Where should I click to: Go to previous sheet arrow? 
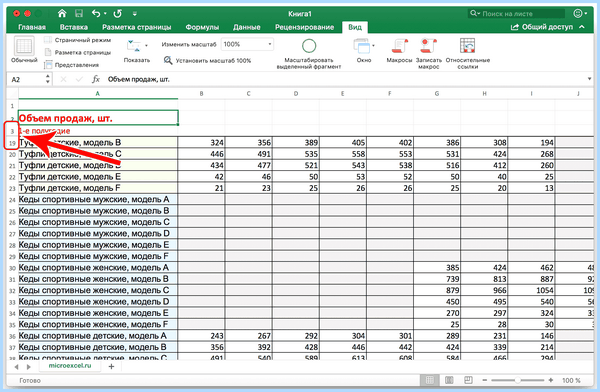16,367
